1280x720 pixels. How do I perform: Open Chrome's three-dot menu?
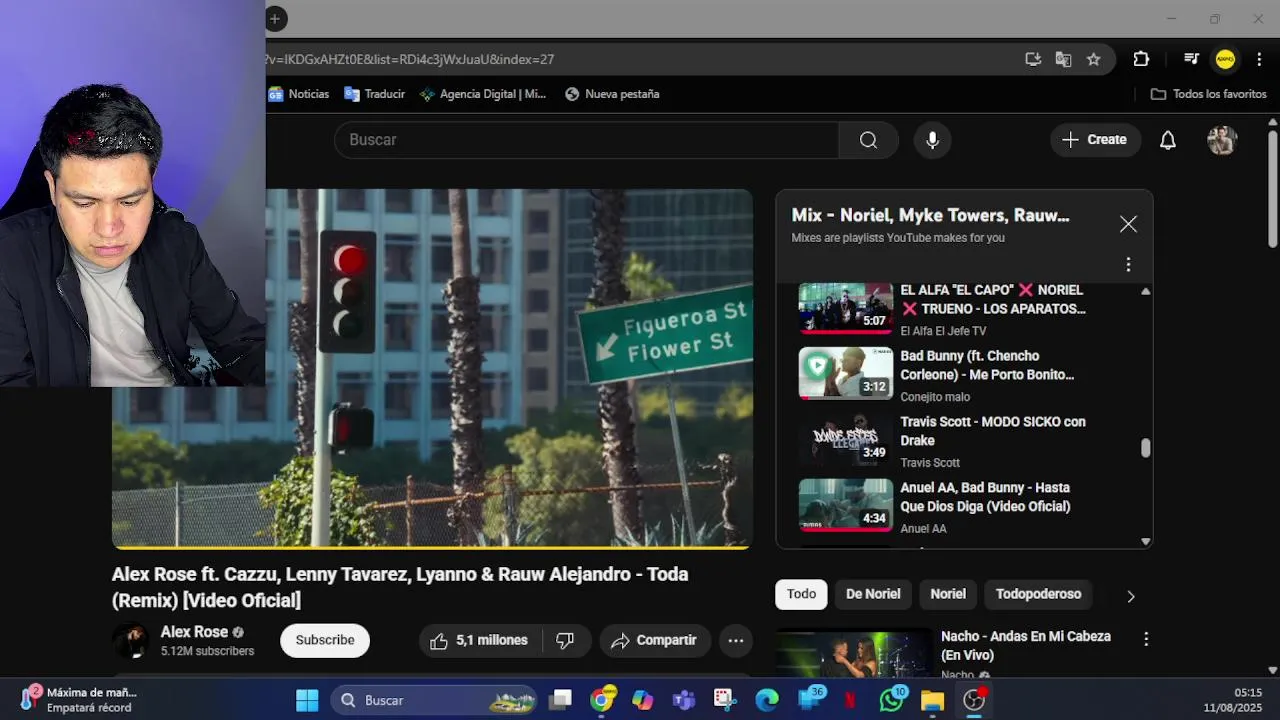1259,59
